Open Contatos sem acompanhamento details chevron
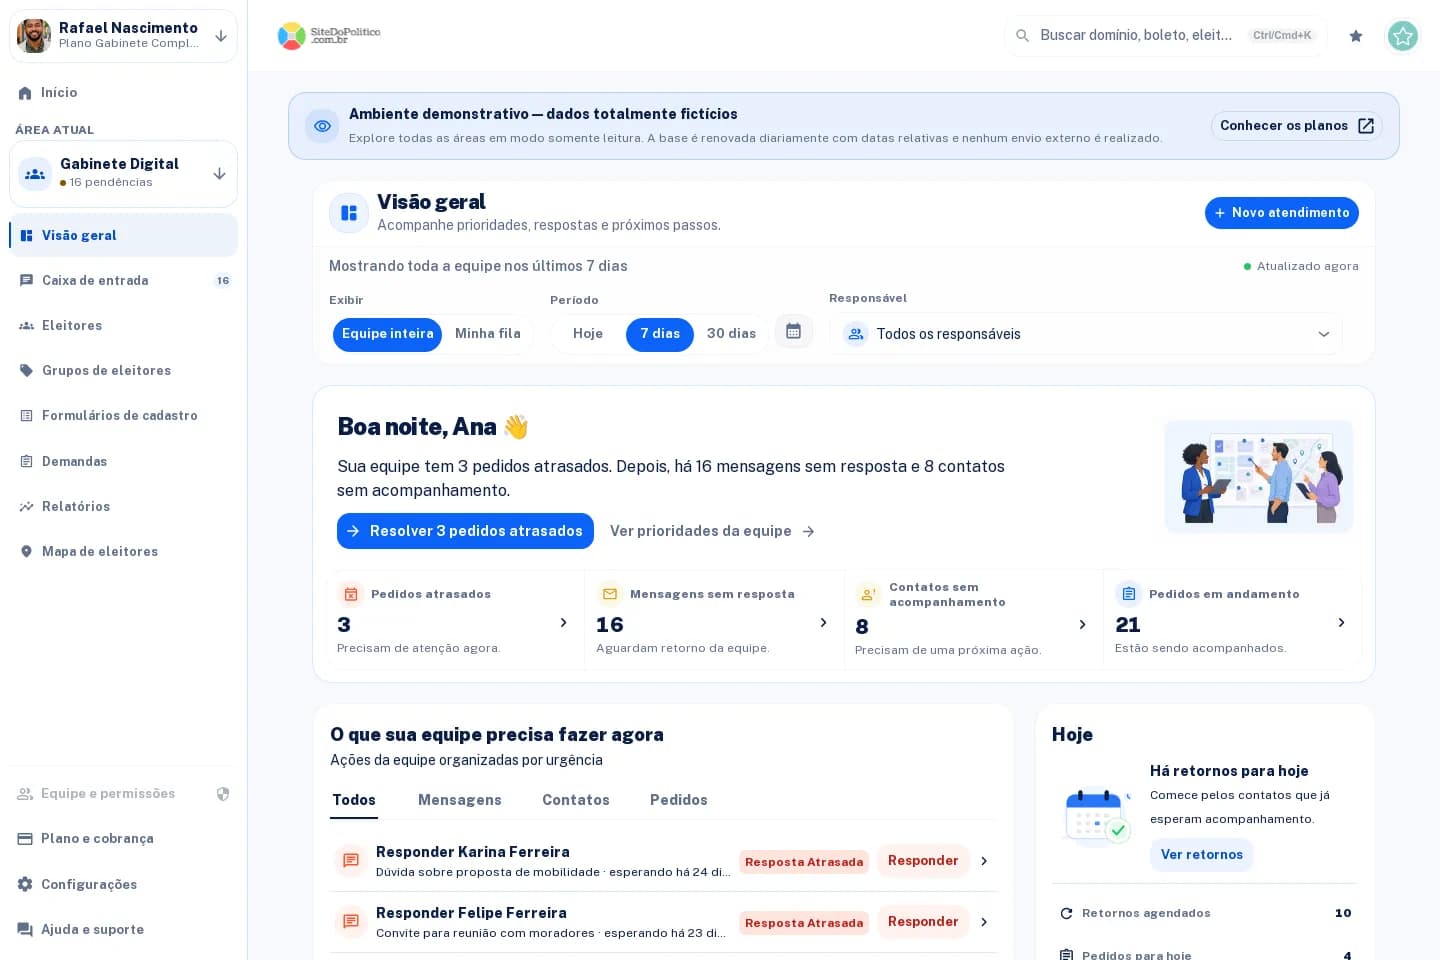1440x960 pixels. pyautogui.click(x=1082, y=625)
